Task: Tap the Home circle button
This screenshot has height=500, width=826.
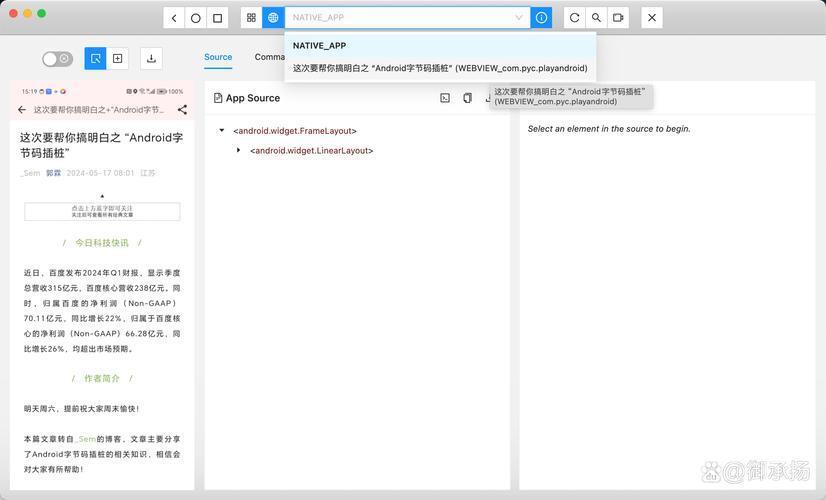Action: point(195,18)
